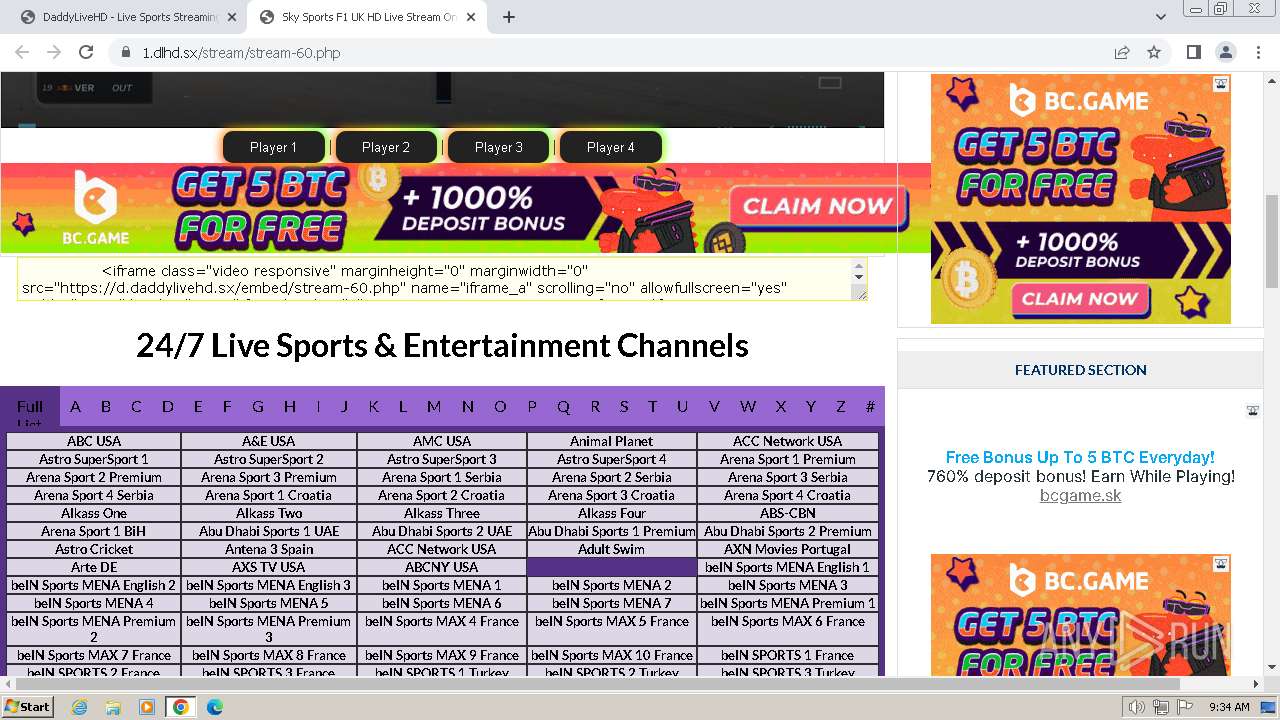Open beIN SPORTS 1 France channel
Image resolution: width=1280 pixels, height=720 pixels.
coord(788,655)
